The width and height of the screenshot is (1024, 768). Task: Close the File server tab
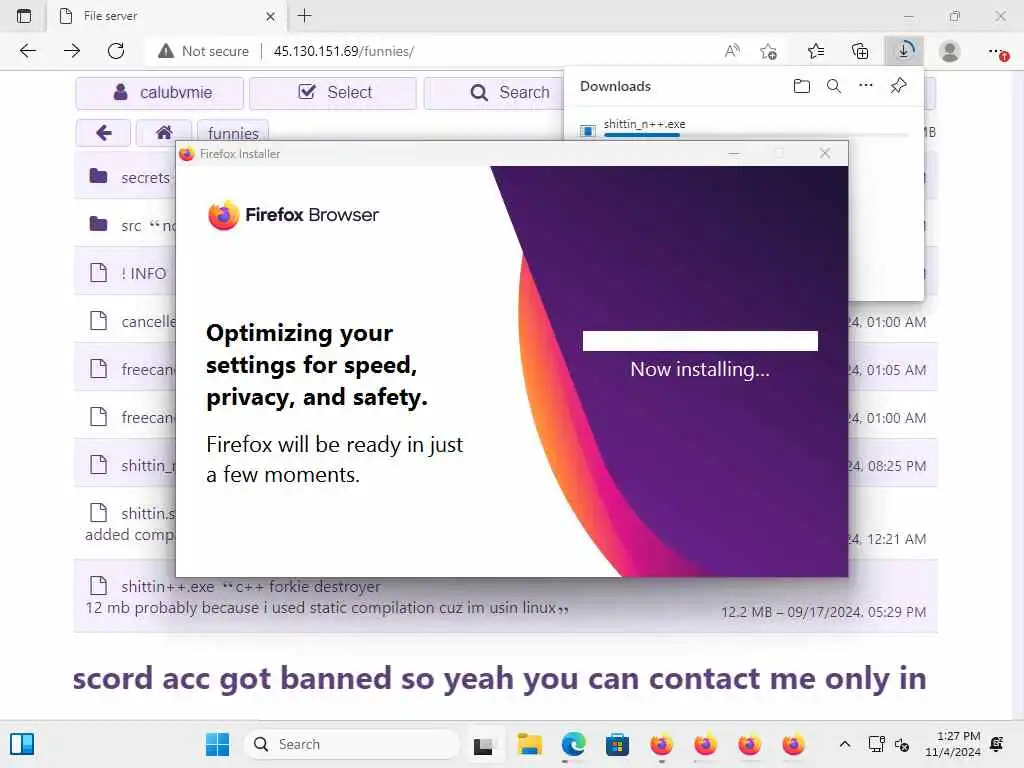click(270, 16)
